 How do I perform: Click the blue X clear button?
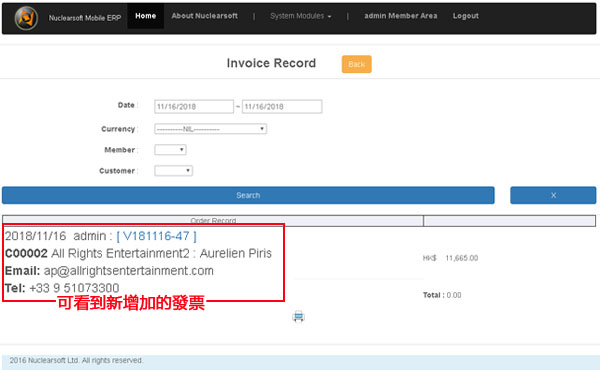click(553, 195)
